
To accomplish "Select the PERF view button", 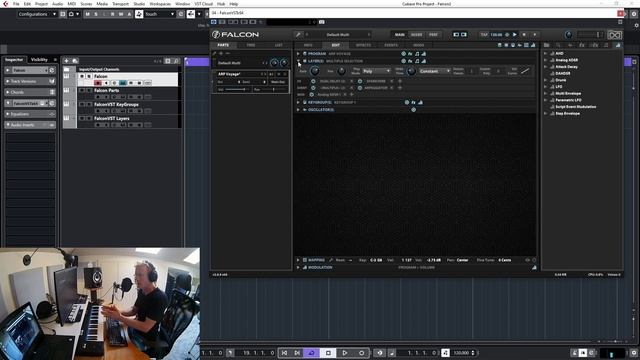I will coord(433,35).
